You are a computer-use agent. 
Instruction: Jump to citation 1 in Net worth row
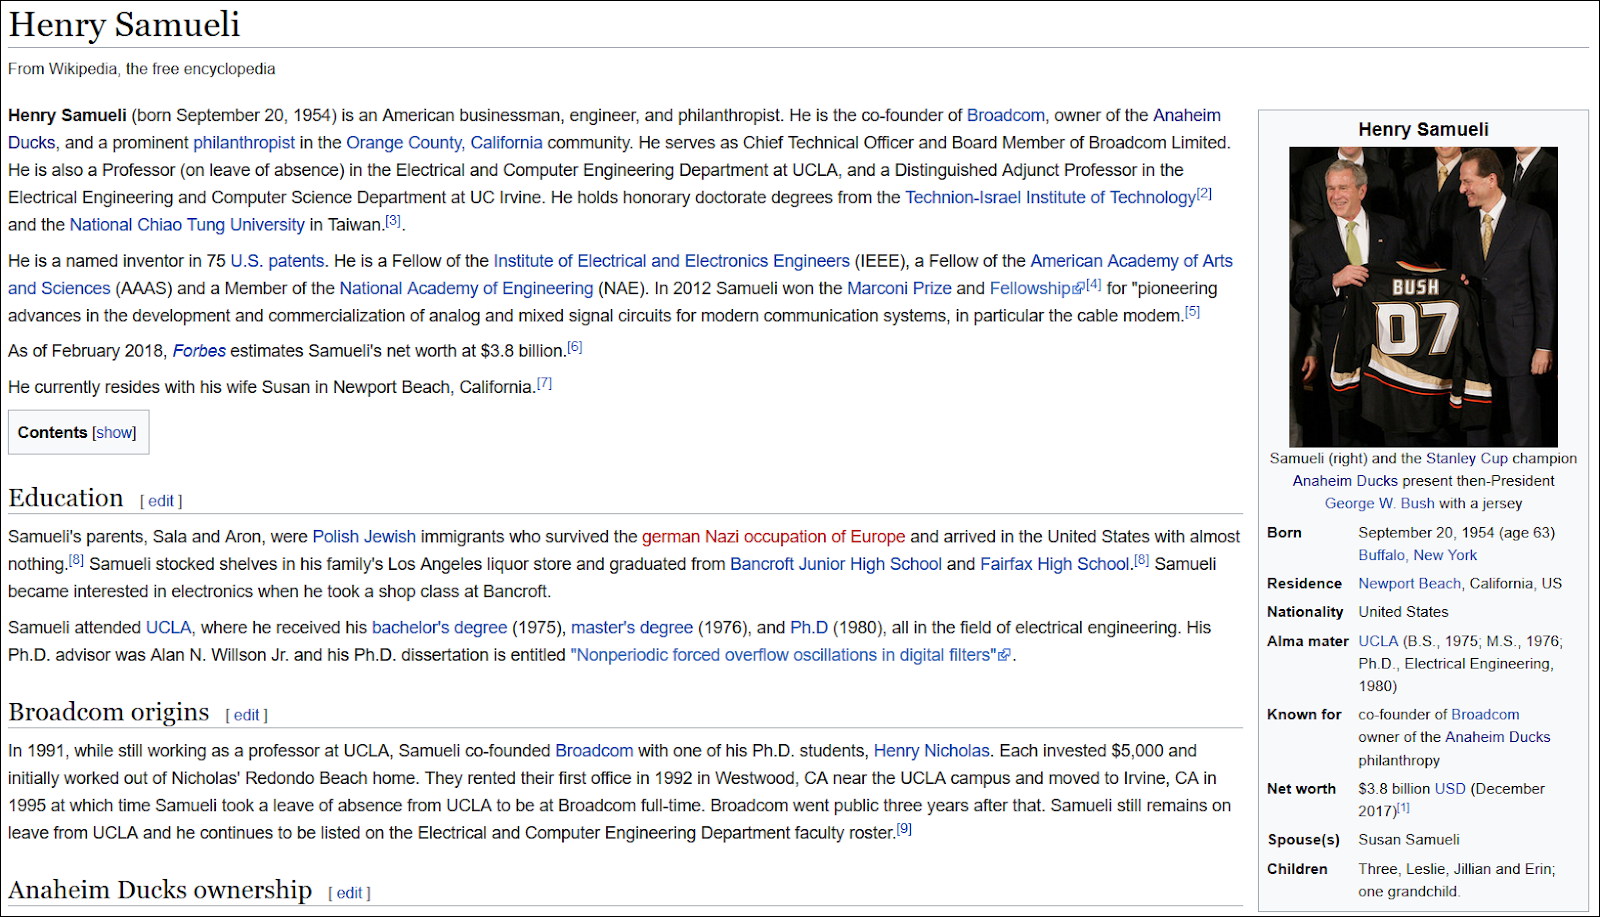pyautogui.click(x=1403, y=808)
